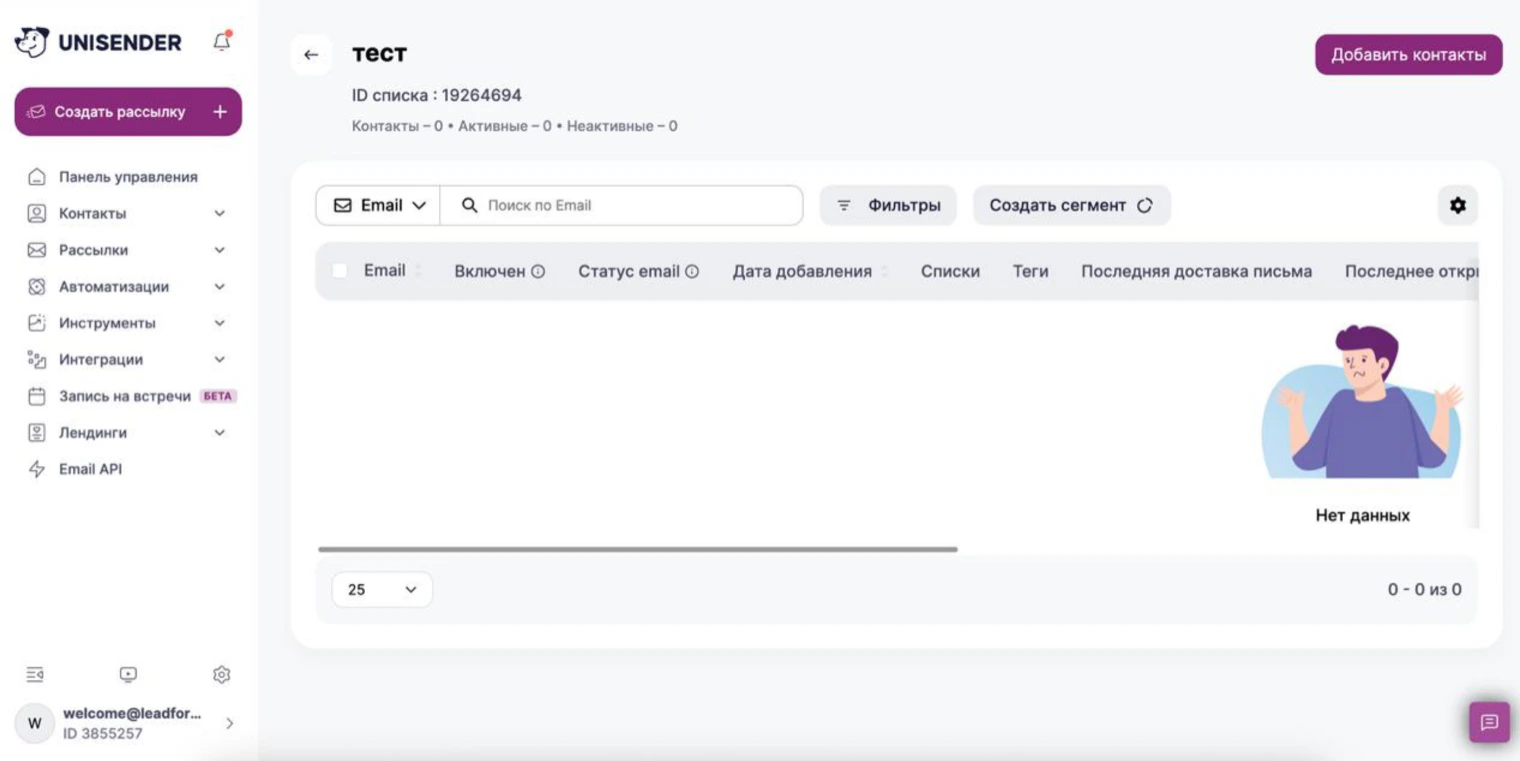Open account menu chevron beside welcome@leadfor
This screenshot has width=1520, height=761.
(229, 723)
